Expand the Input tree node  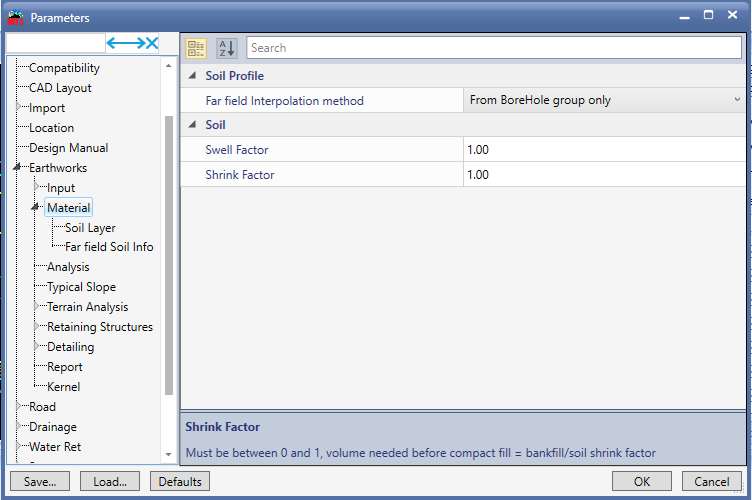36,186
